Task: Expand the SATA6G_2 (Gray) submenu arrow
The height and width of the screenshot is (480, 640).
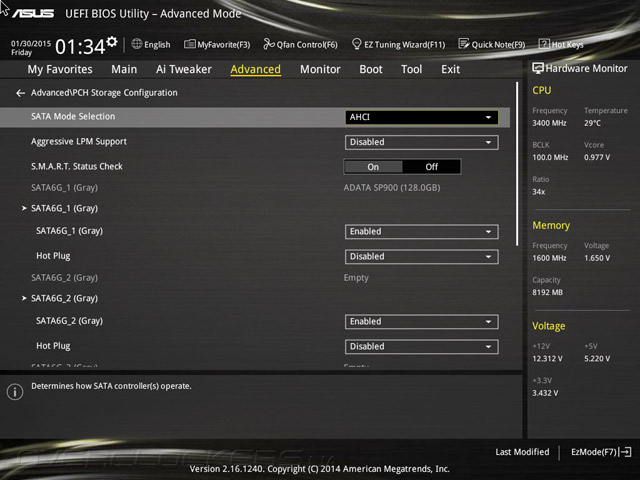Action: pyautogui.click(x=24, y=298)
